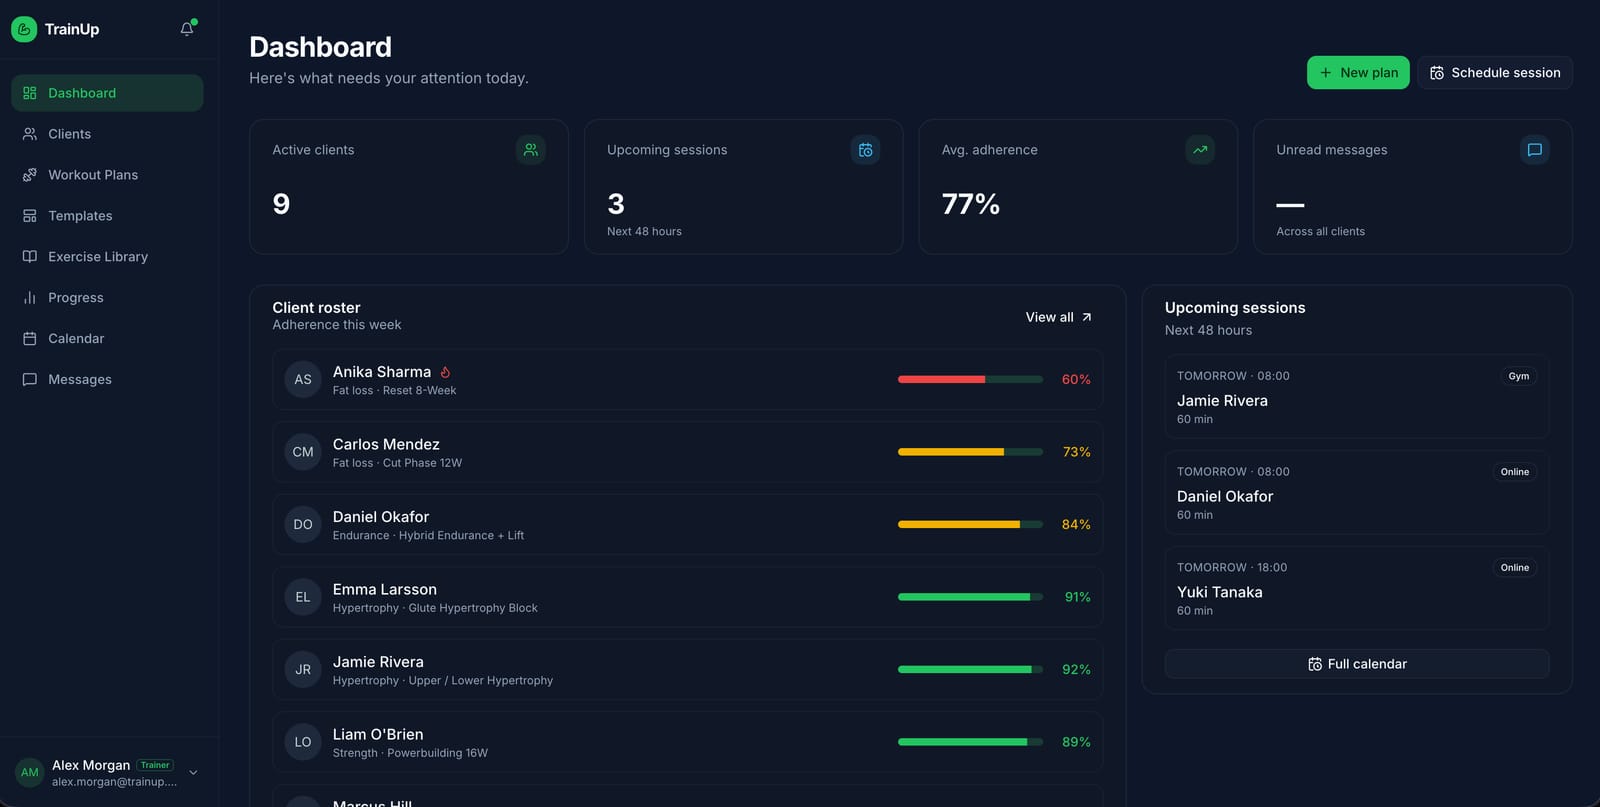Click the New plan button

click(1358, 73)
